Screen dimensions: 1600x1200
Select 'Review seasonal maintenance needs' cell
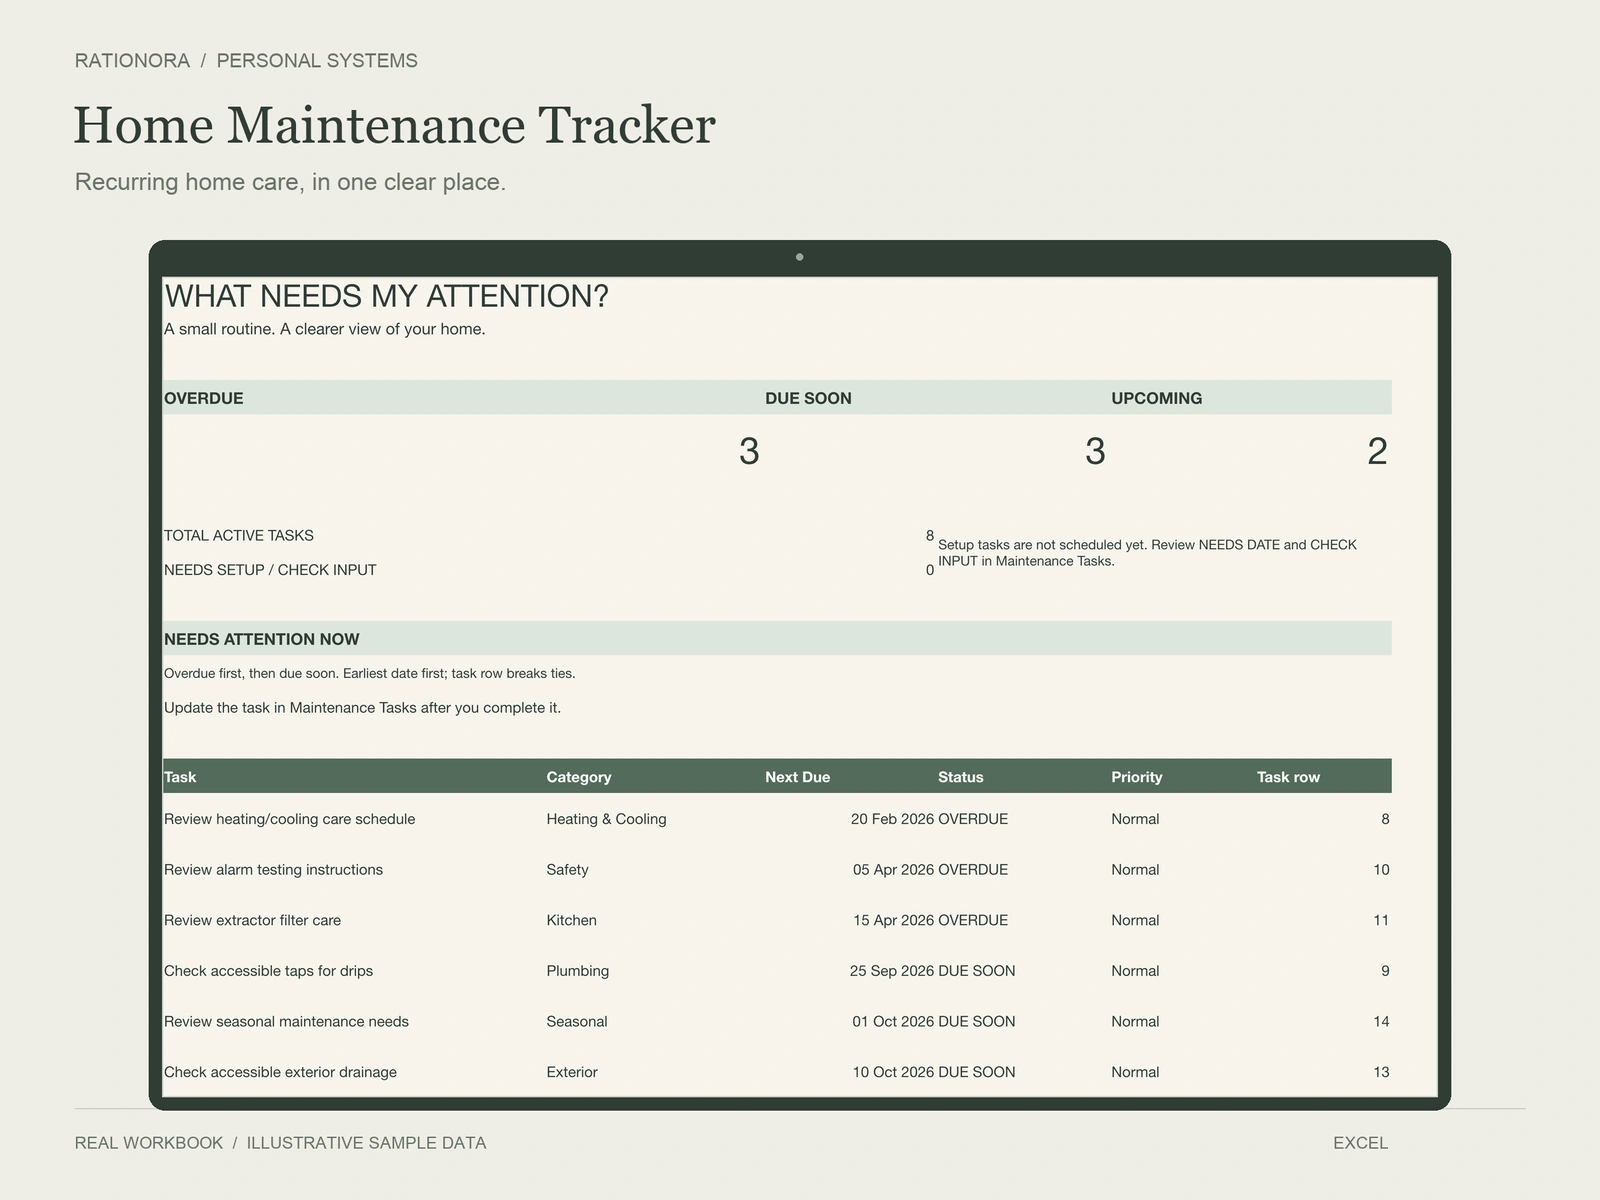coord(286,1021)
